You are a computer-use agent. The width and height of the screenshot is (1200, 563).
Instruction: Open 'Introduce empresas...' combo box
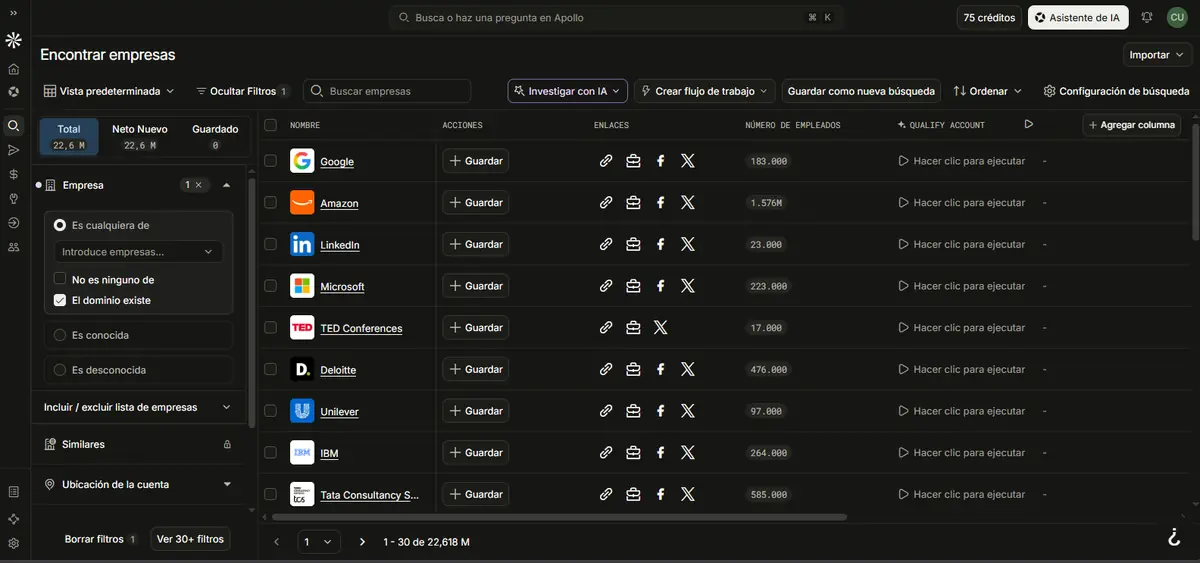coord(138,252)
